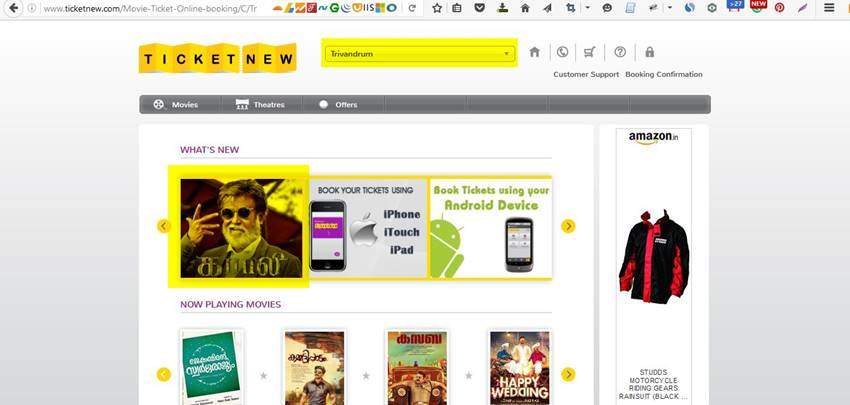Open the green Malayalam movie poster
Image resolution: width=850 pixels, height=405 pixels.
(212, 367)
